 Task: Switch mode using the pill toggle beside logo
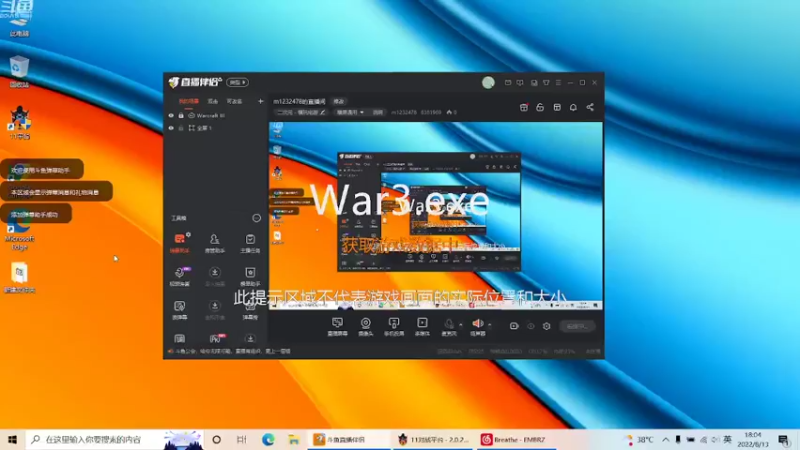coord(237,82)
